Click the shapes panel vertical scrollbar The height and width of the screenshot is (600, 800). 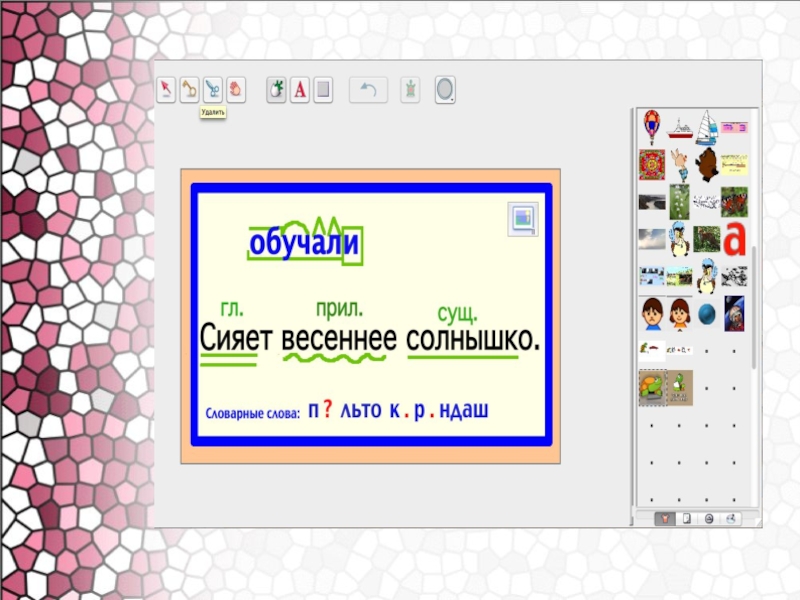[754, 306]
